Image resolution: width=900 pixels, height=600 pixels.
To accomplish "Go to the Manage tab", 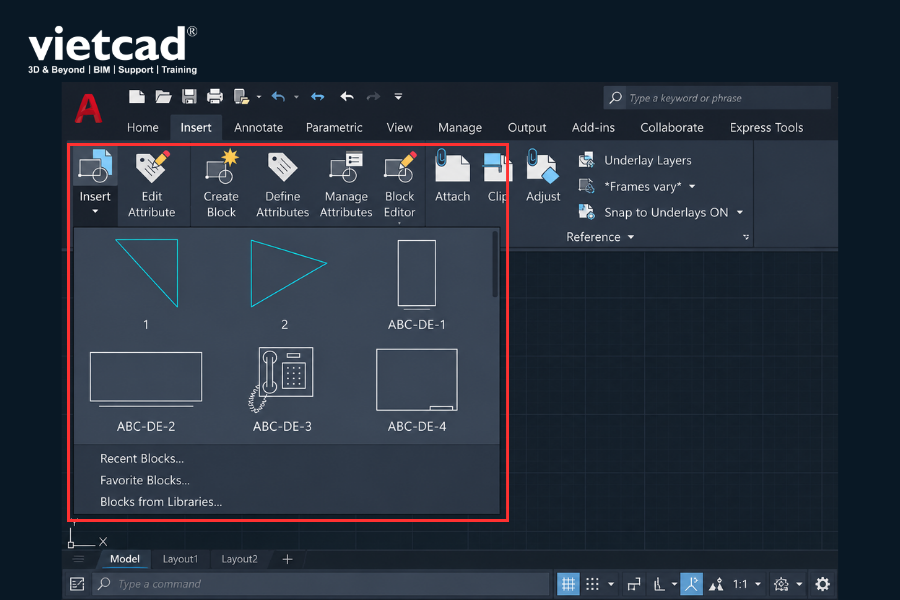I will coord(460,127).
